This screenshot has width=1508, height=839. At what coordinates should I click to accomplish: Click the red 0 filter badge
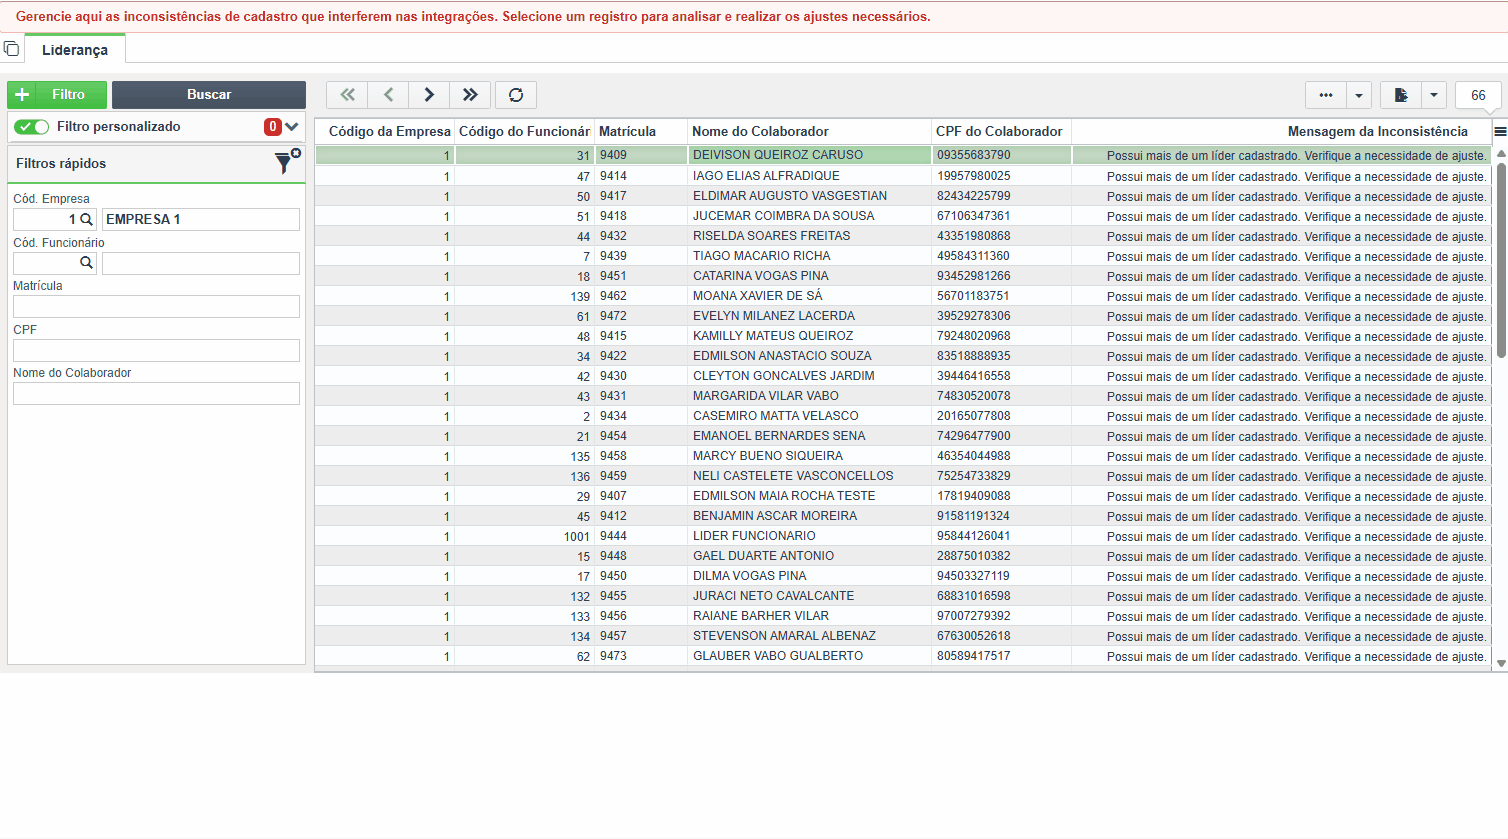coord(272,127)
